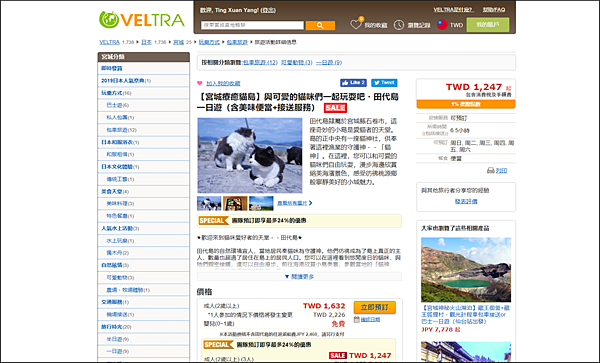This screenshot has width=600, height=363.
Task: Open the 'VELTRA是什麼?' link
Action: pos(453,10)
